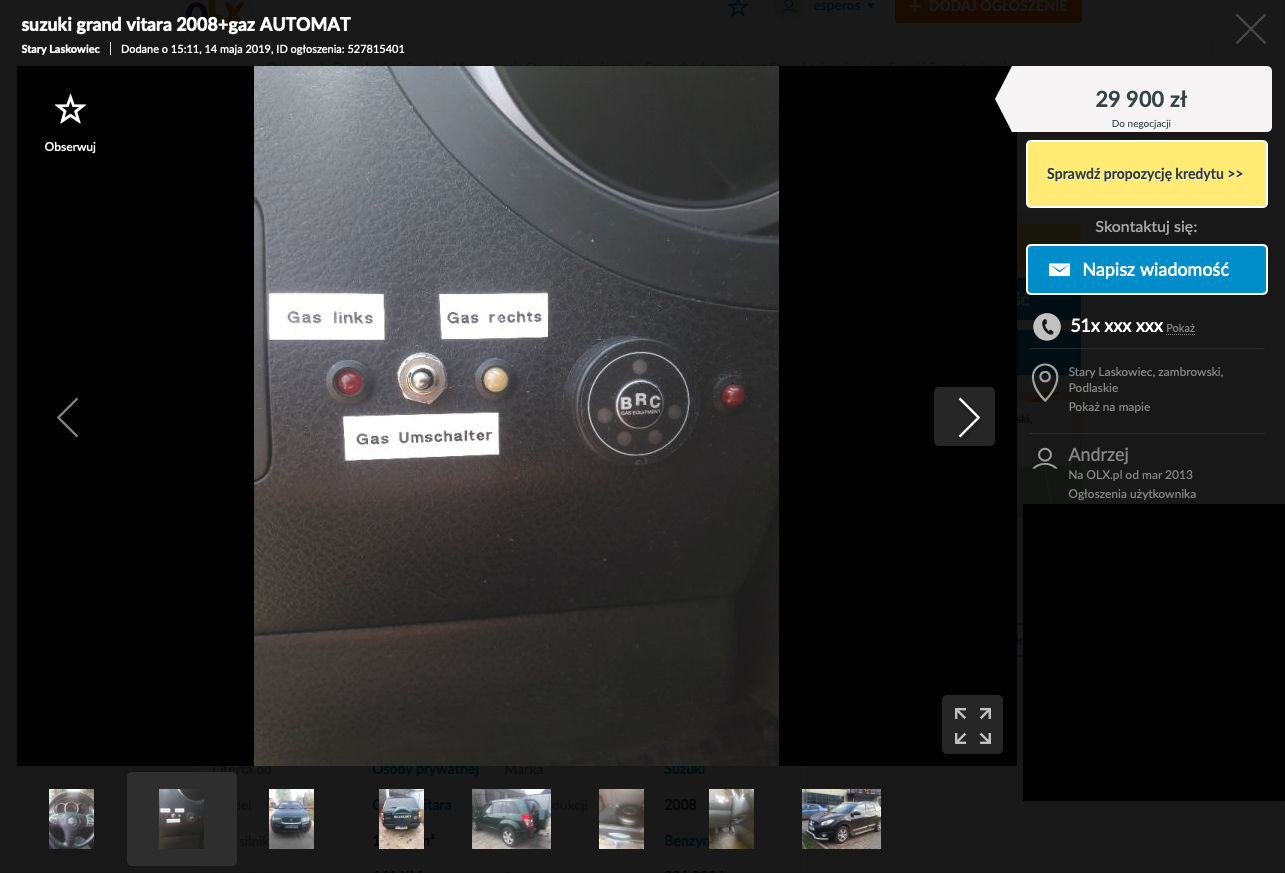This screenshot has height=874, width=1285.
Task: Open fullscreen view of the photo
Action: click(x=972, y=725)
